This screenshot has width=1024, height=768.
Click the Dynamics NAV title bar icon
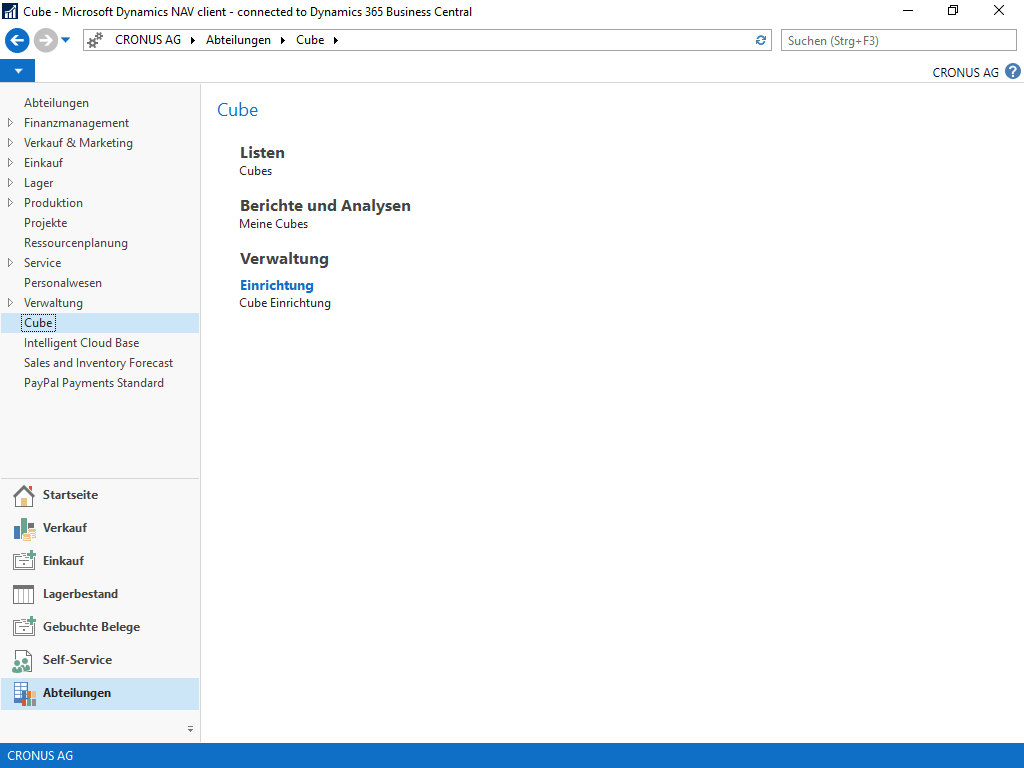coord(10,11)
